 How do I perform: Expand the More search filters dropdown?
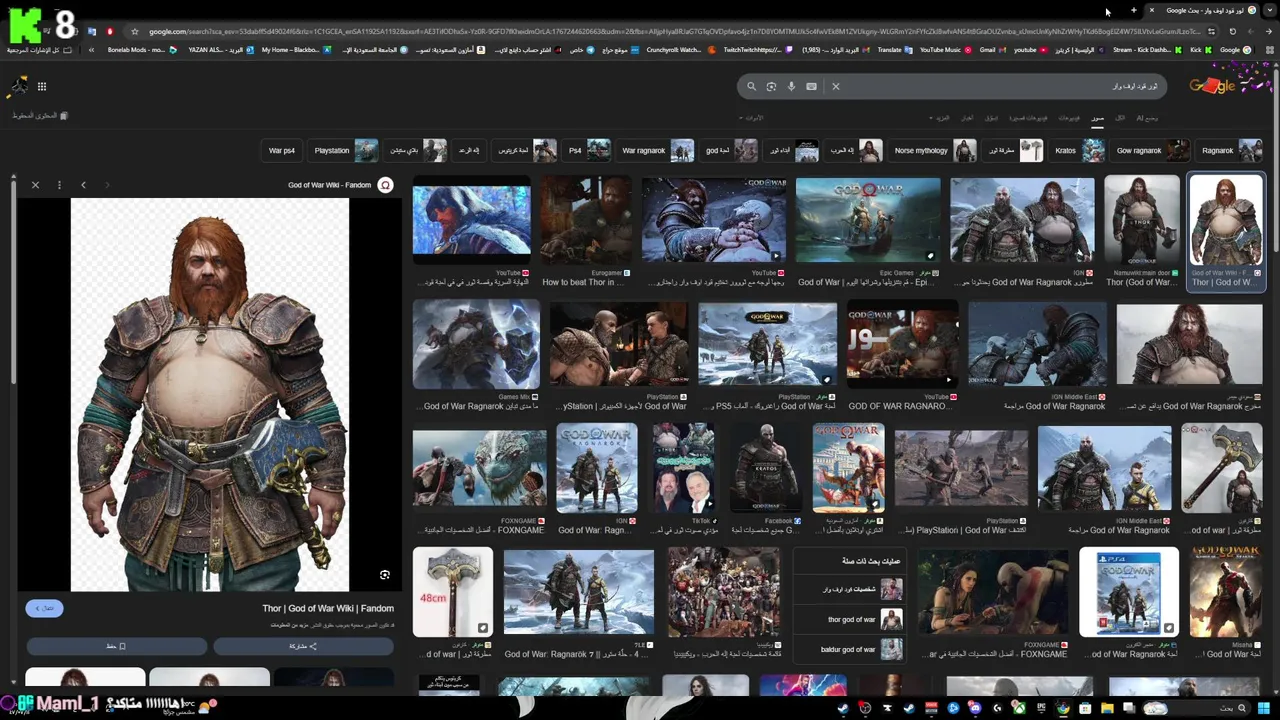[x=941, y=118]
